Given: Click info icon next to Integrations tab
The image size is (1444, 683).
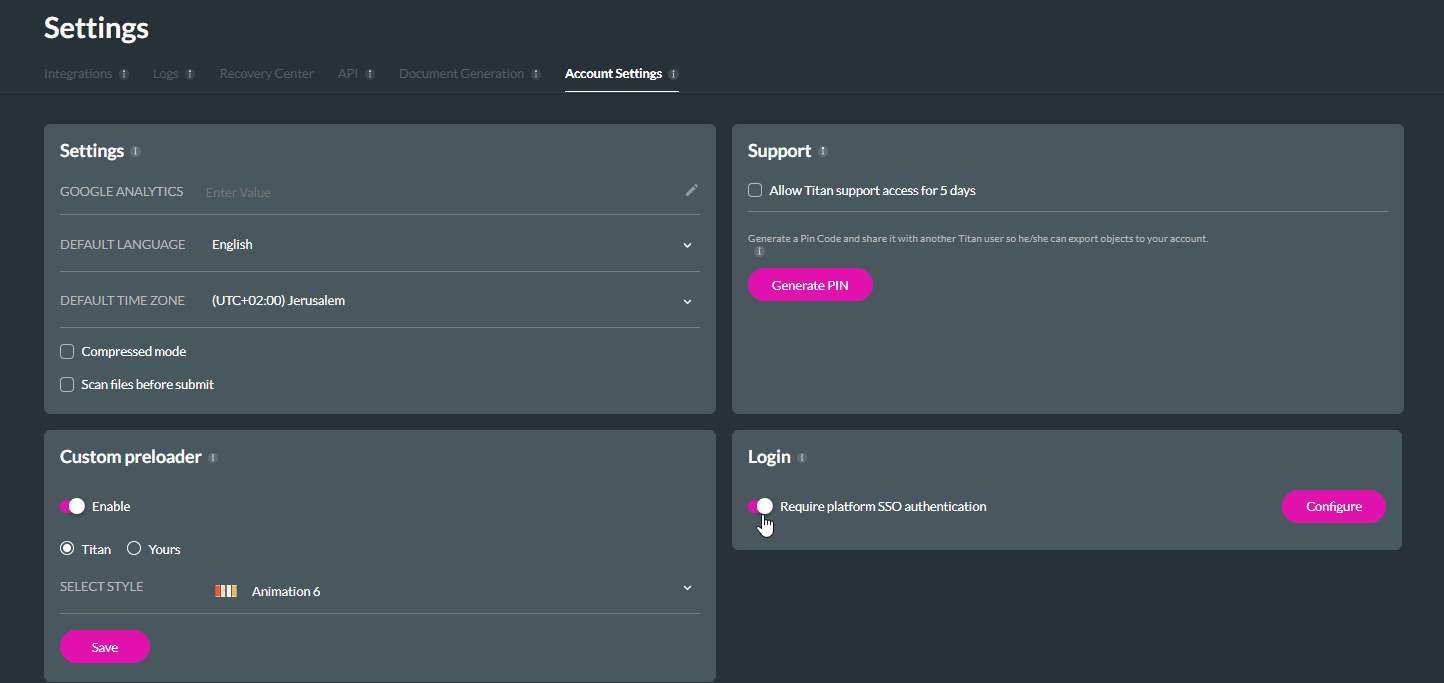Looking at the screenshot, I should pos(124,74).
